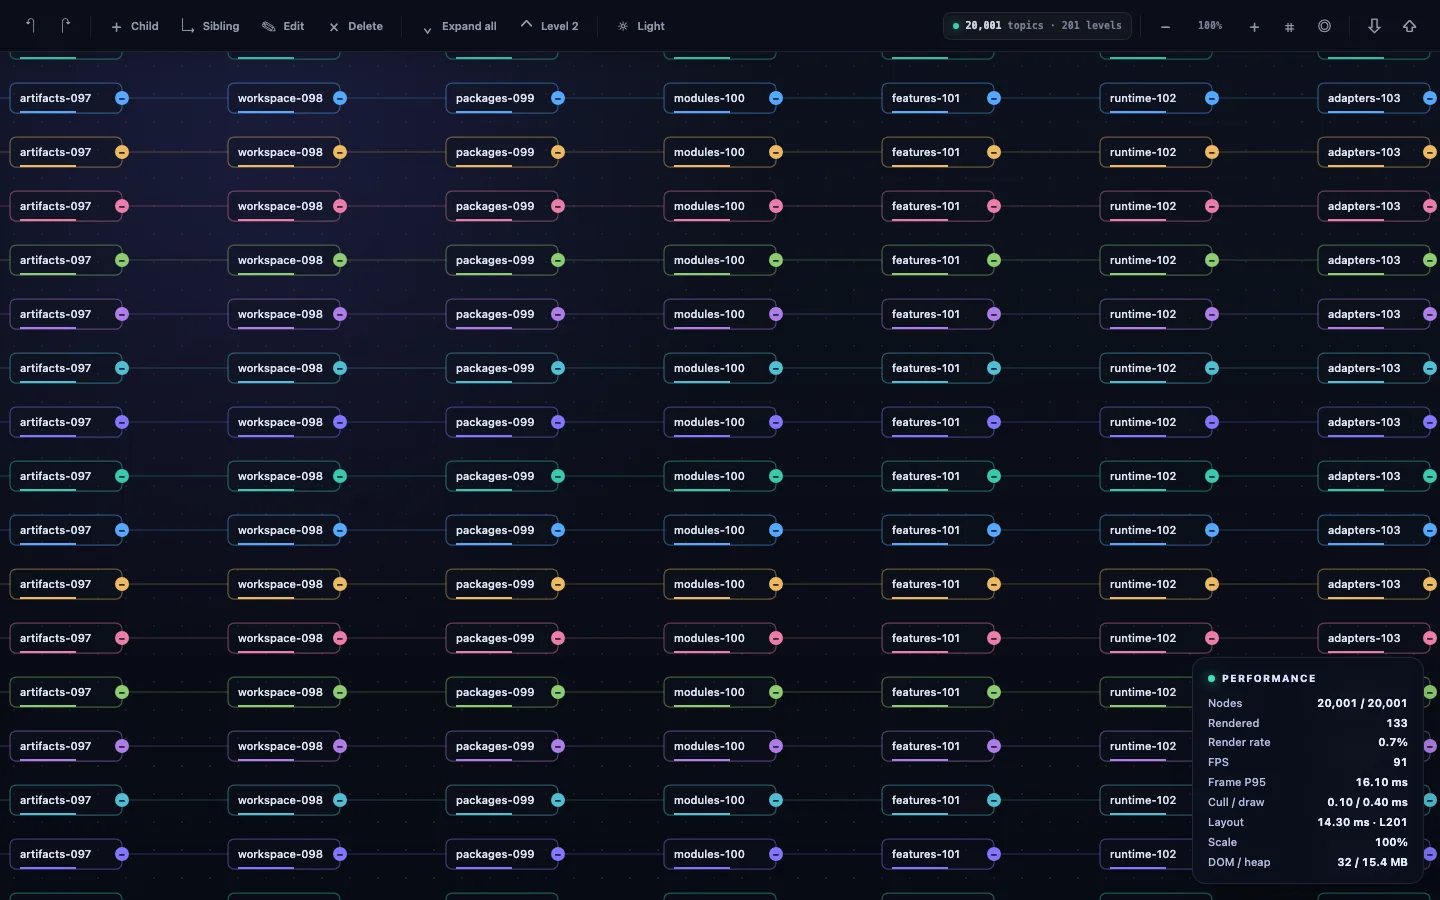Image resolution: width=1440 pixels, height=900 pixels.
Task: Click the center-view double-ring icon
Action: point(1324,26)
